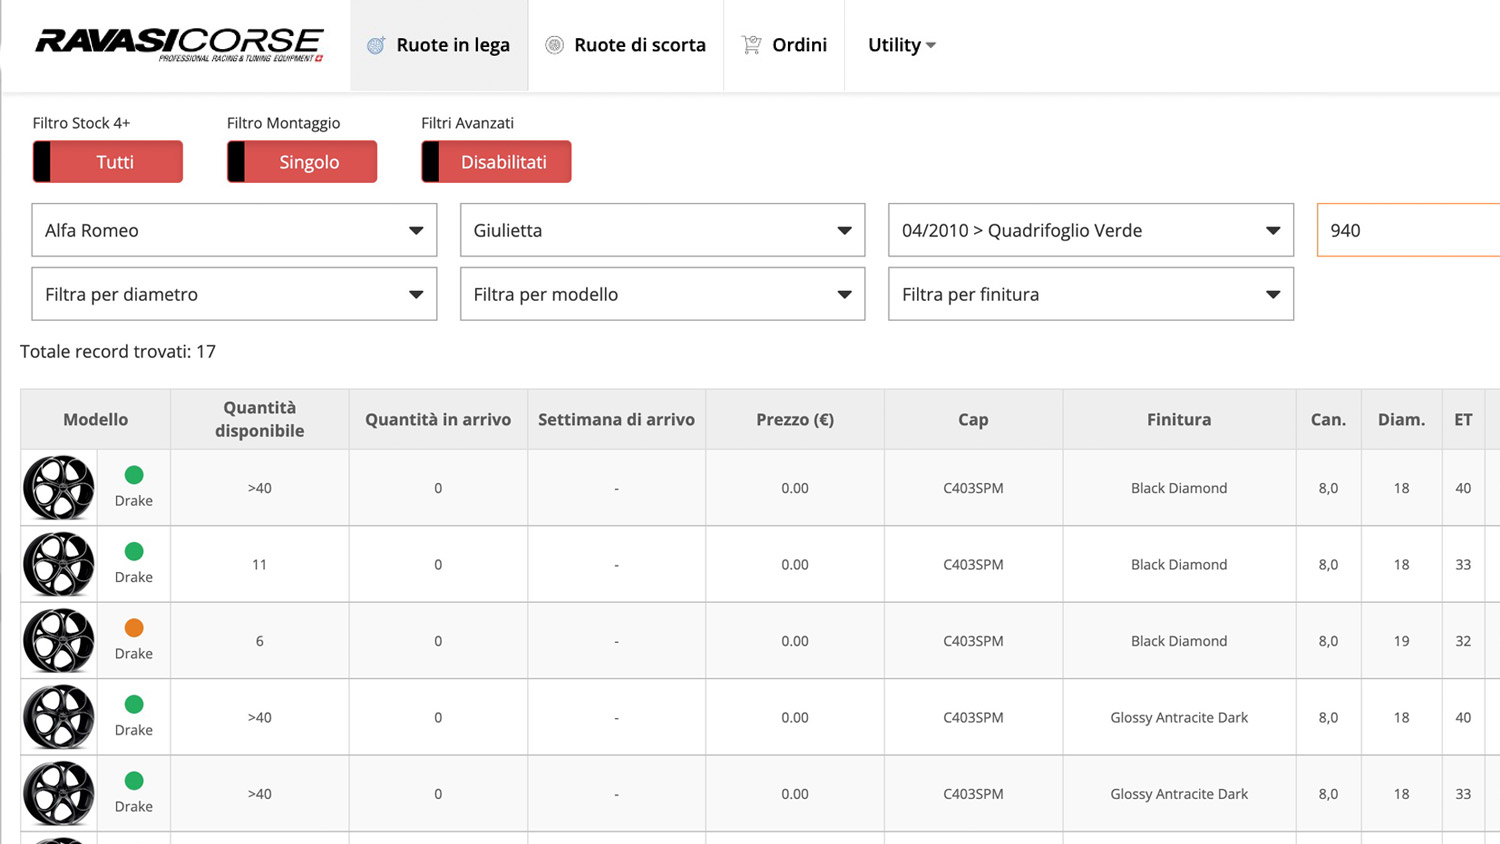Click the Quantità disponibile column header
Screen dimensions: 1500x844
pyautogui.click(x=260, y=419)
